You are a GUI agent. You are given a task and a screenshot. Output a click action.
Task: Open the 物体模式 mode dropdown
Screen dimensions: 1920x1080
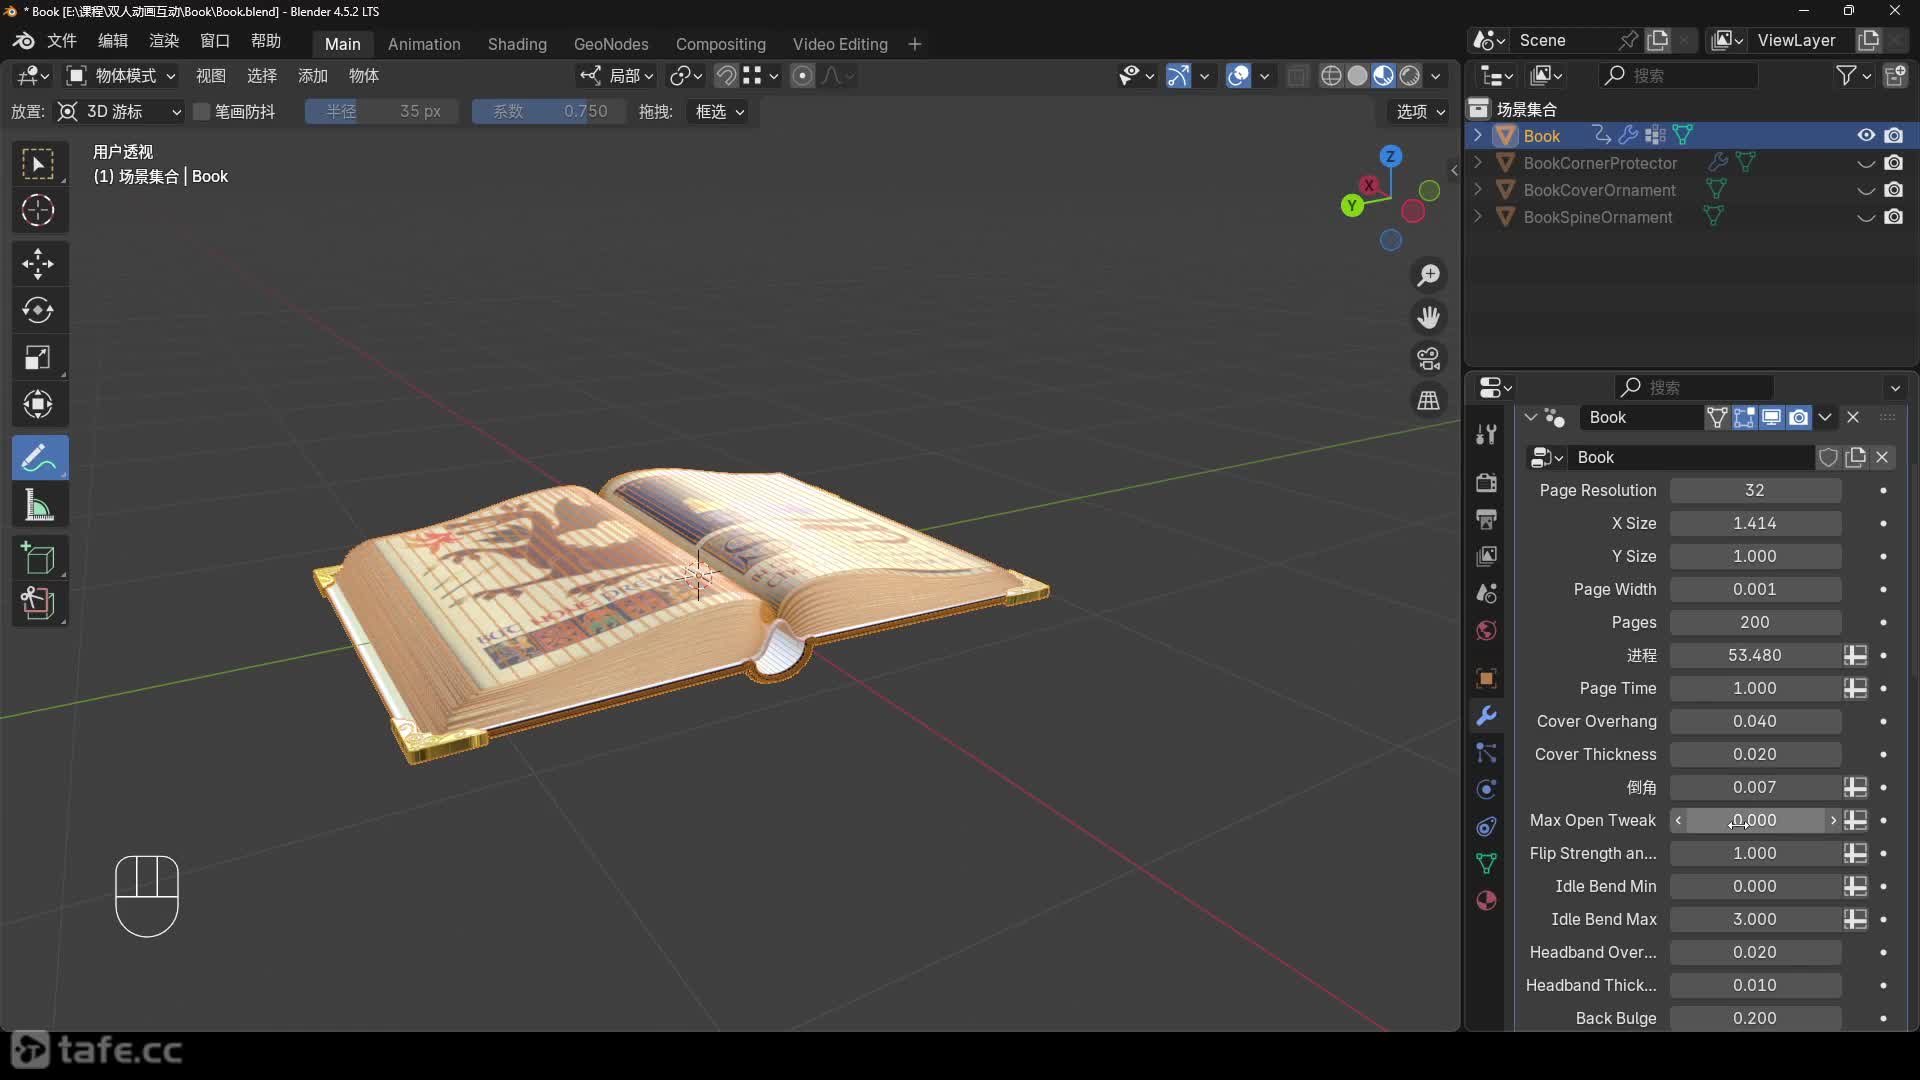121,76
